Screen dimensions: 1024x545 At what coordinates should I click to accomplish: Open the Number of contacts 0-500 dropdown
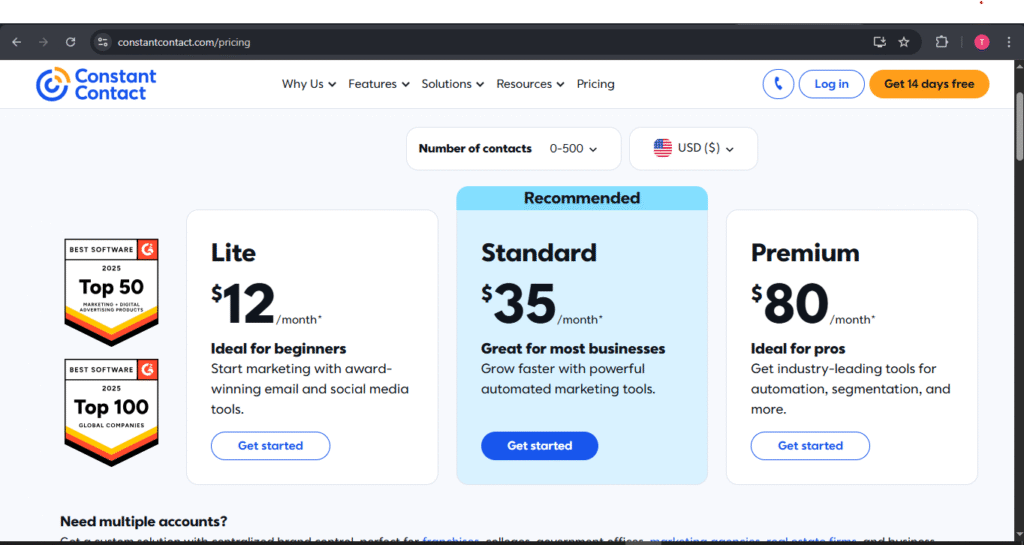tap(513, 149)
